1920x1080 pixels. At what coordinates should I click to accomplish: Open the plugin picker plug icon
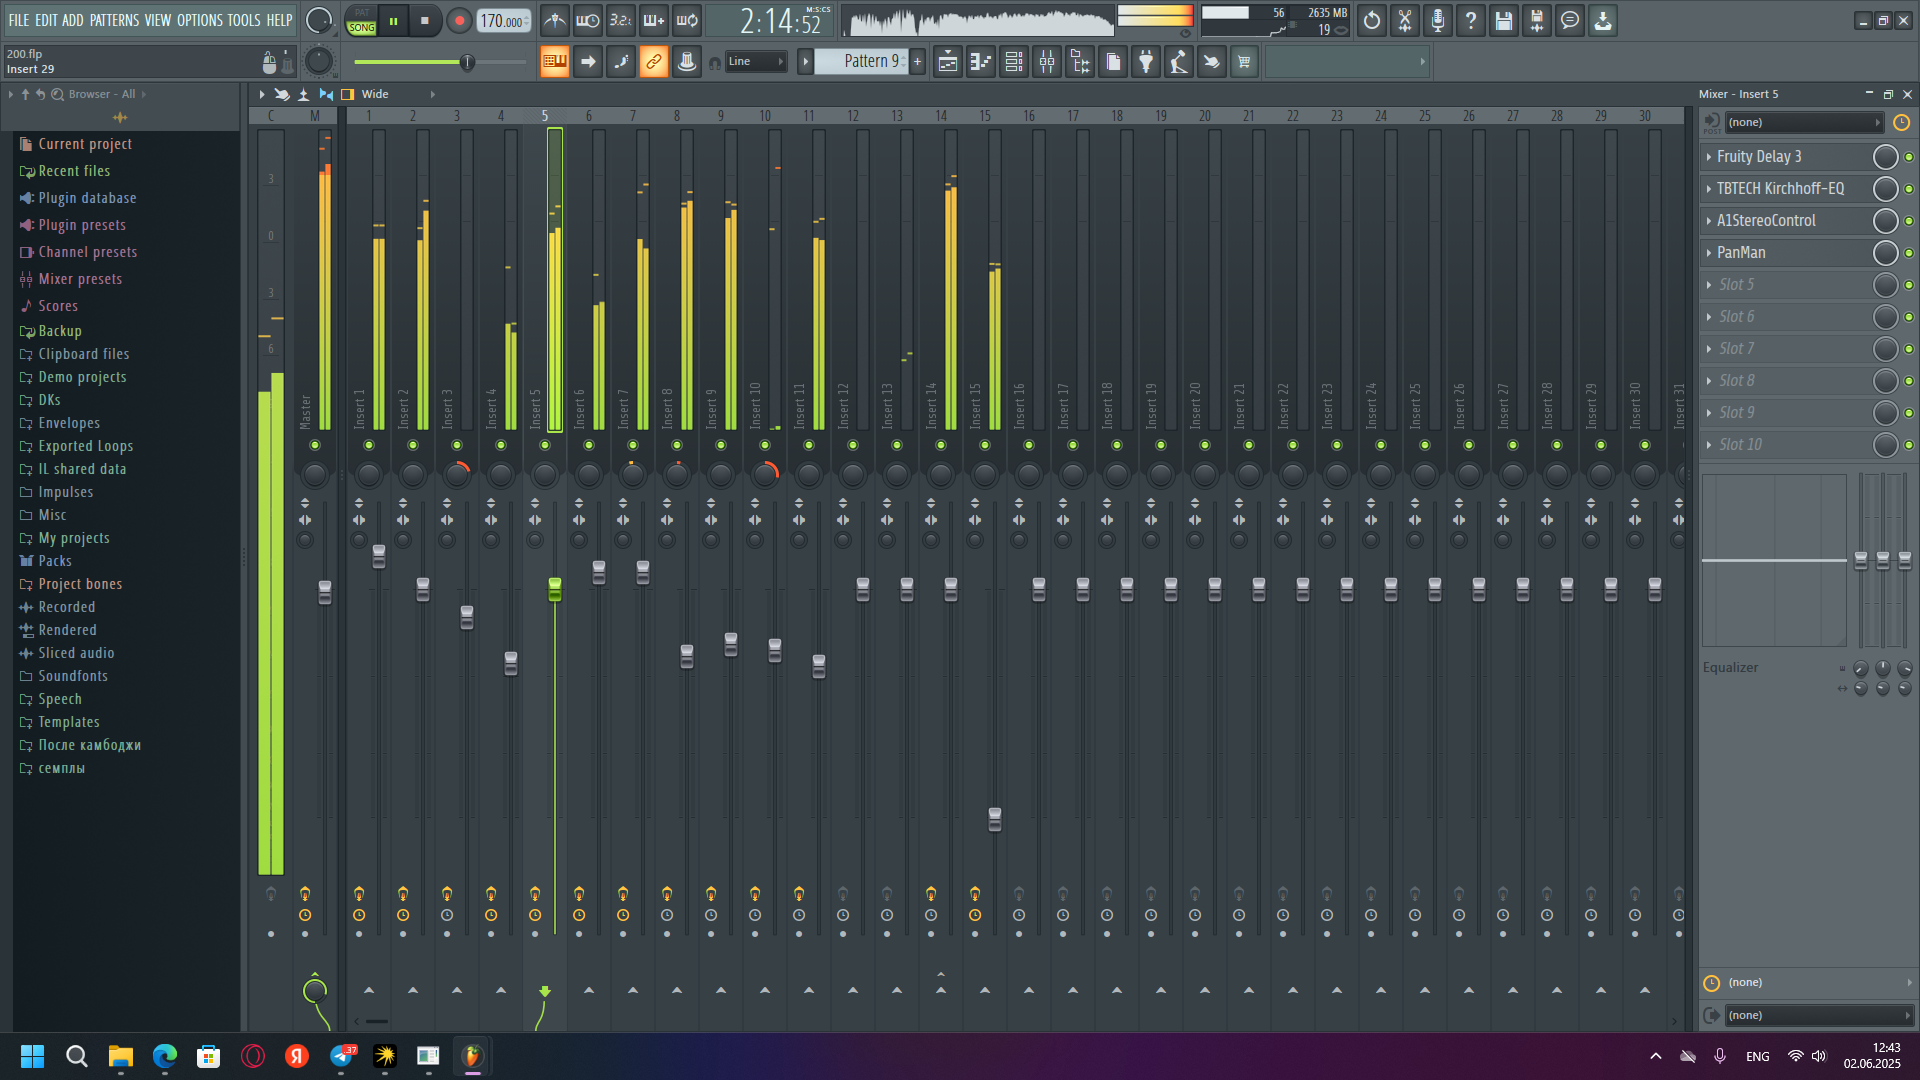1146,62
